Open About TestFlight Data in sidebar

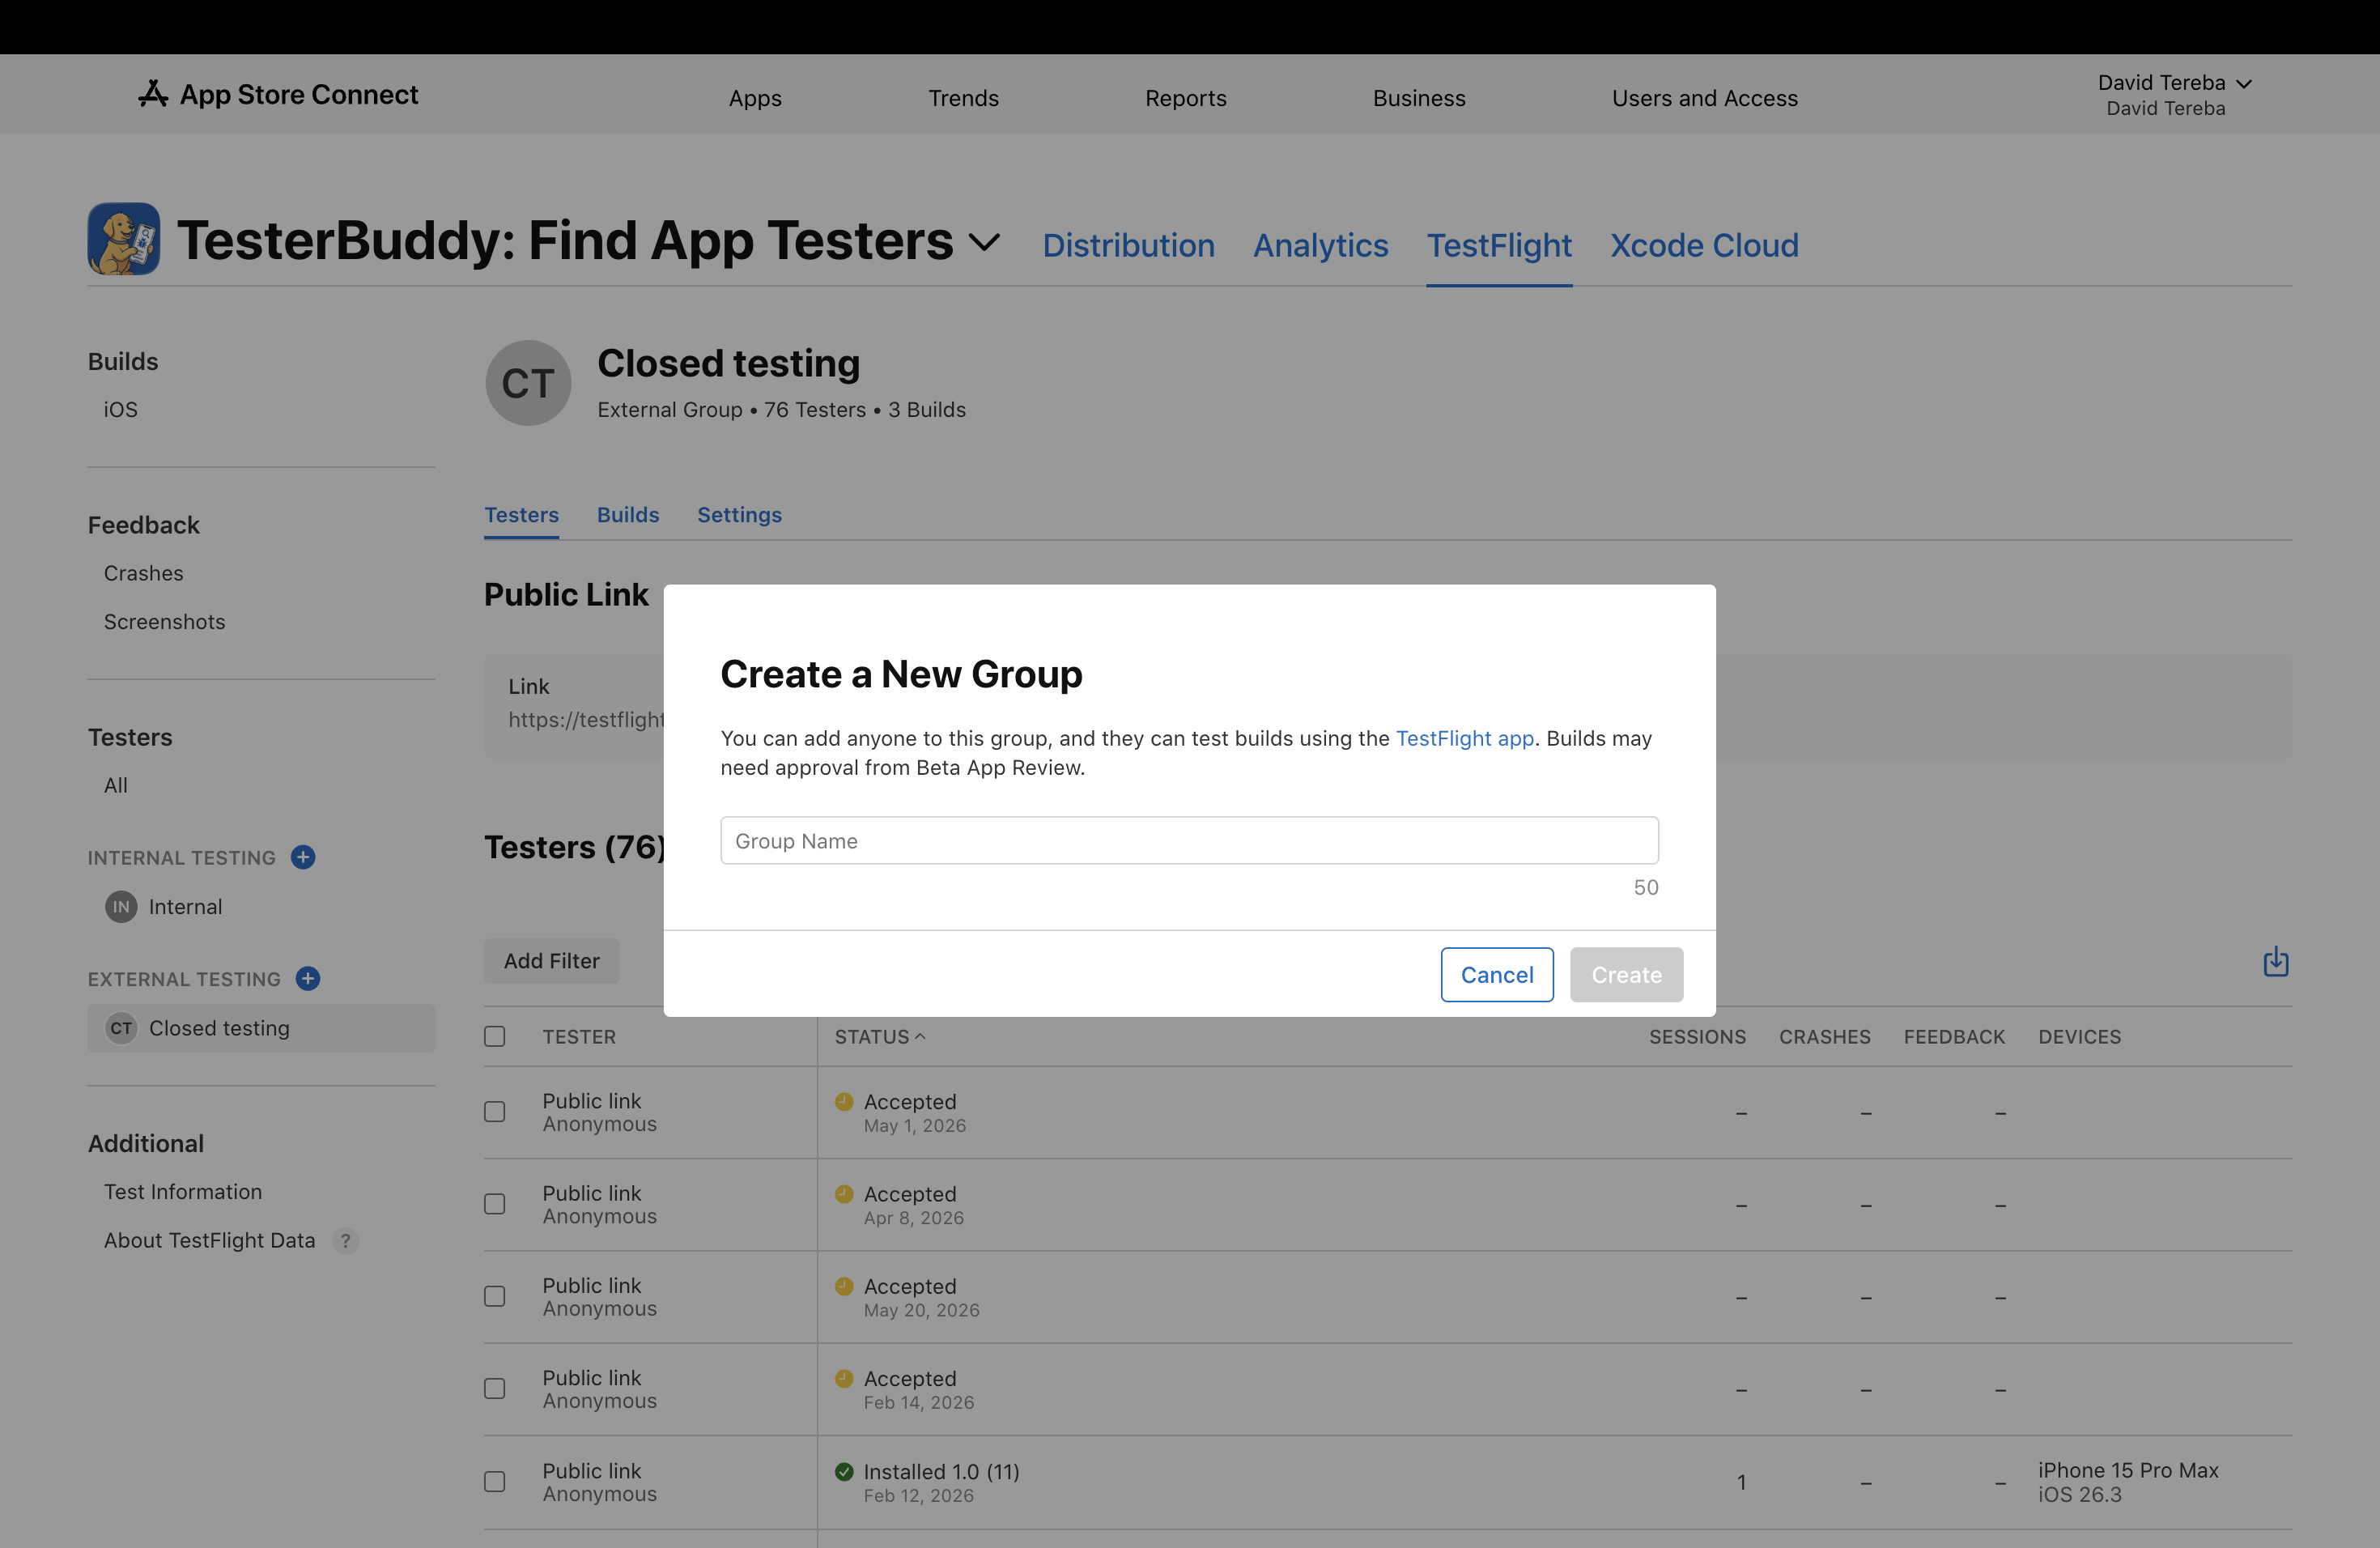tap(209, 1241)
